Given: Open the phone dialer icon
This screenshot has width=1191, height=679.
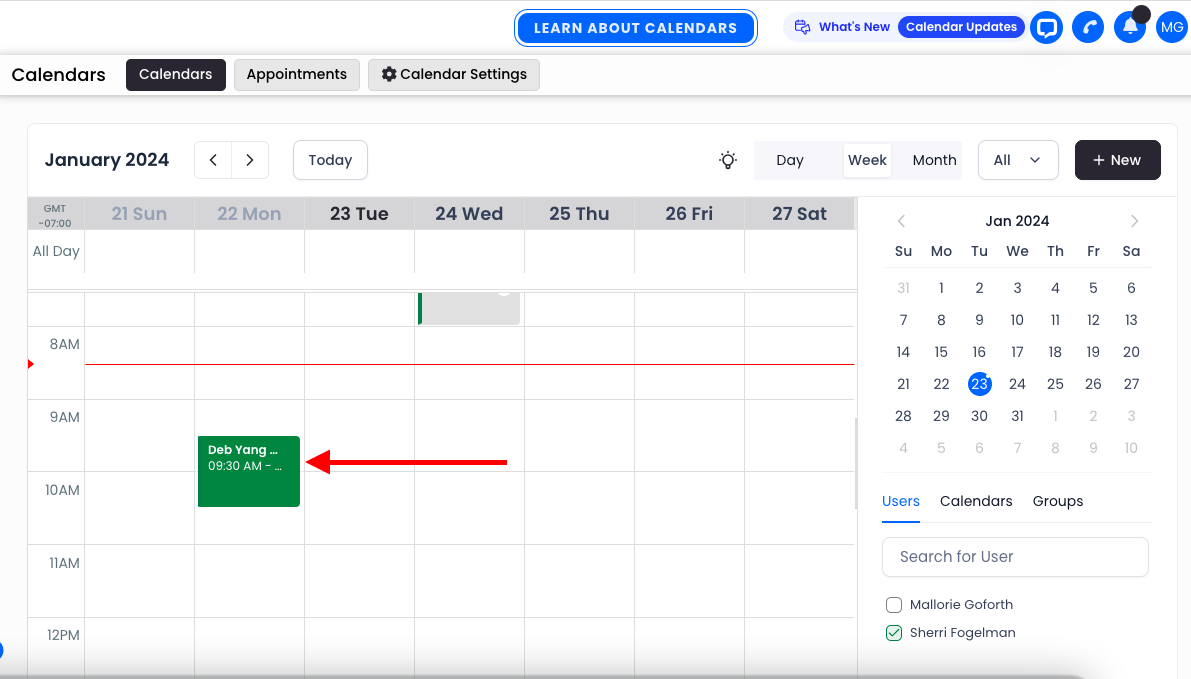Looking at the screenshot, I should point(1088,28).
